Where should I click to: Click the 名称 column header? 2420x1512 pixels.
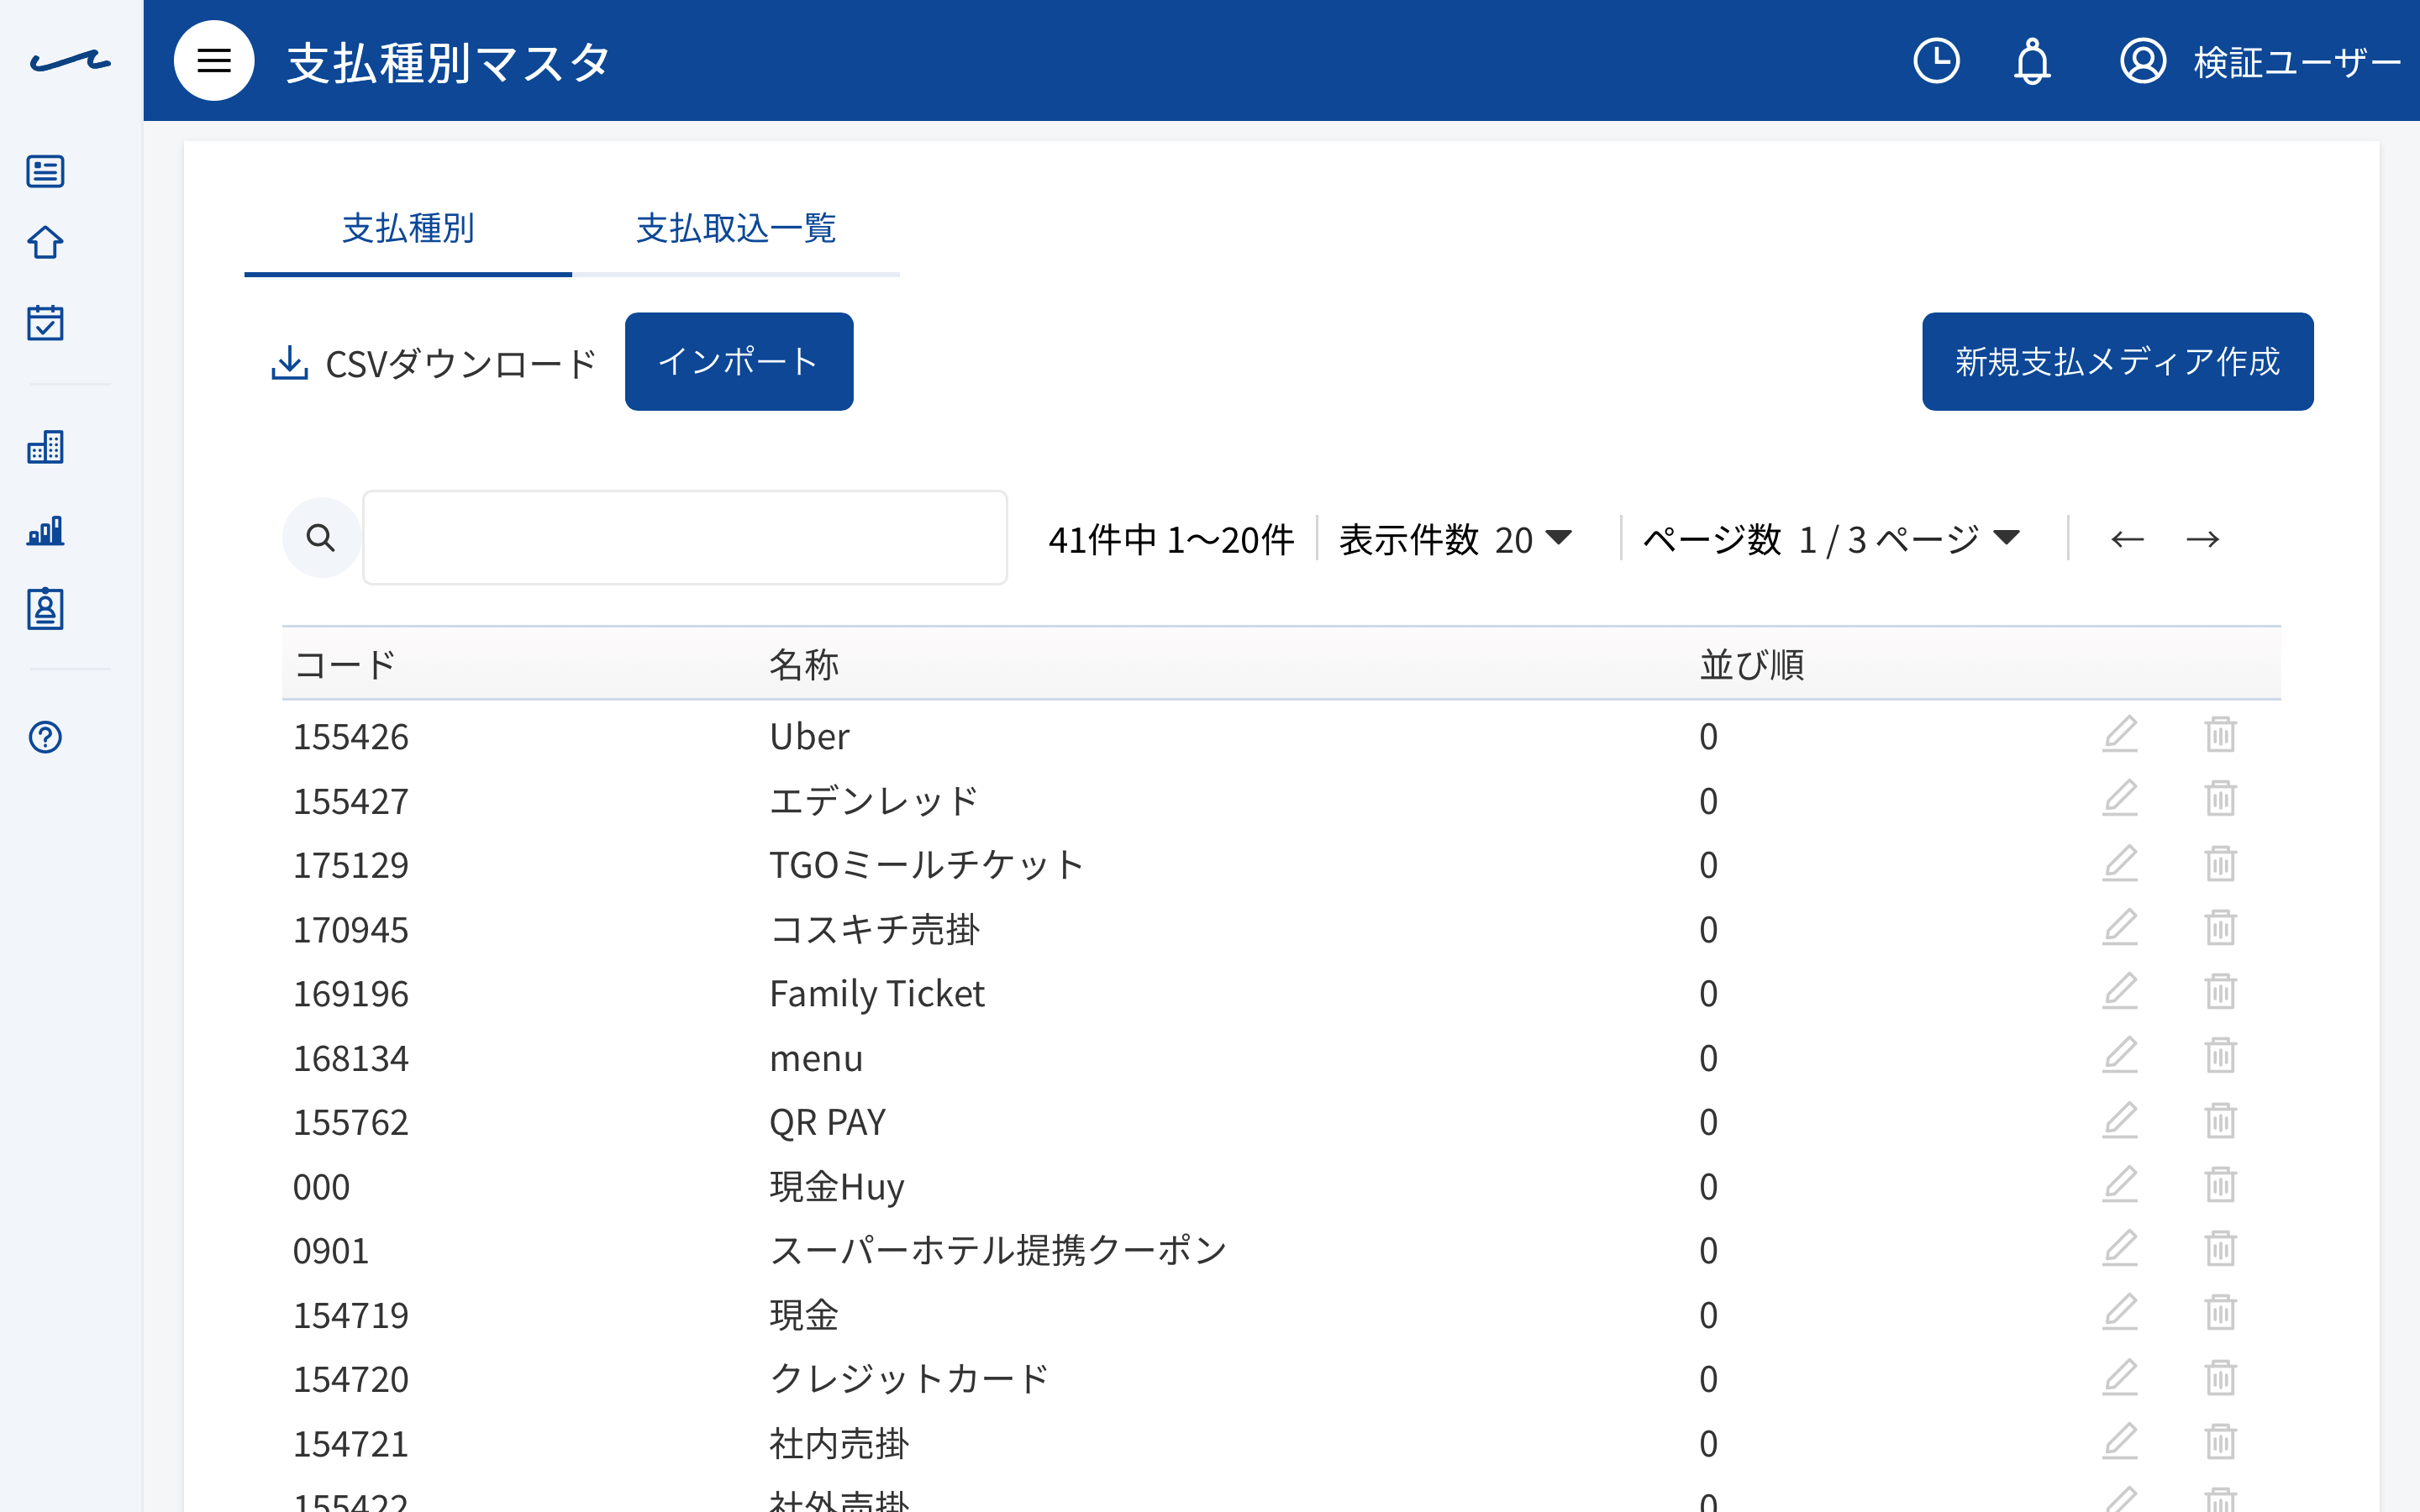804,665
